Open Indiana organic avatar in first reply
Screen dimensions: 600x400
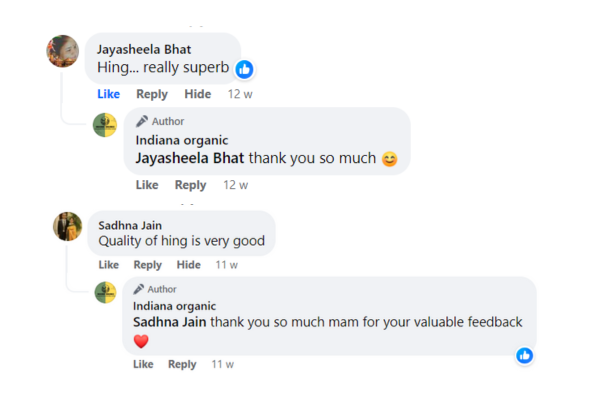105,125
